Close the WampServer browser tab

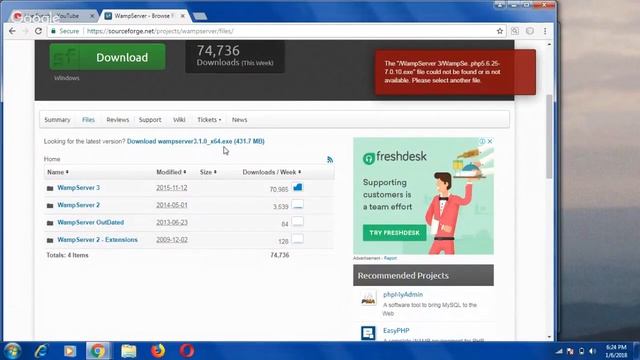[183, 16]
